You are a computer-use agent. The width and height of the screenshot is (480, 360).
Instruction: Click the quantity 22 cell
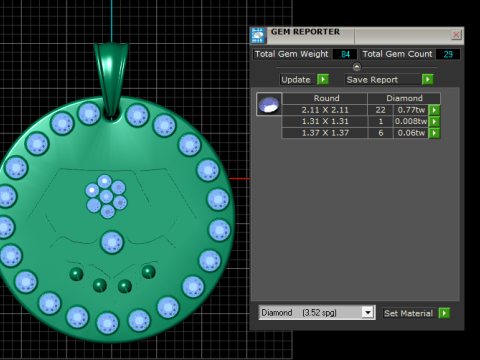tap(380, 110)
